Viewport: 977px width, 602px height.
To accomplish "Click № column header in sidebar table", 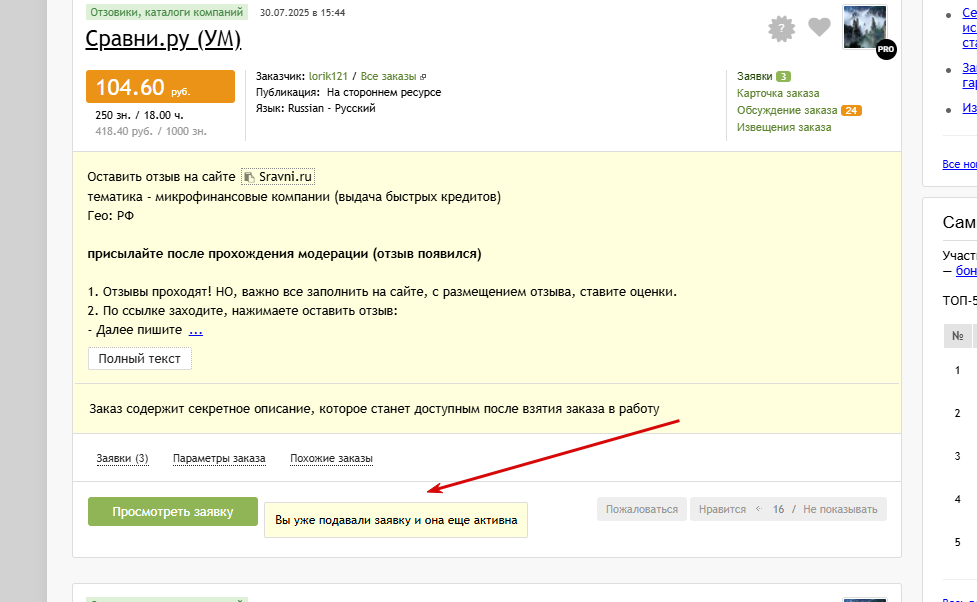I will point(958,336).
